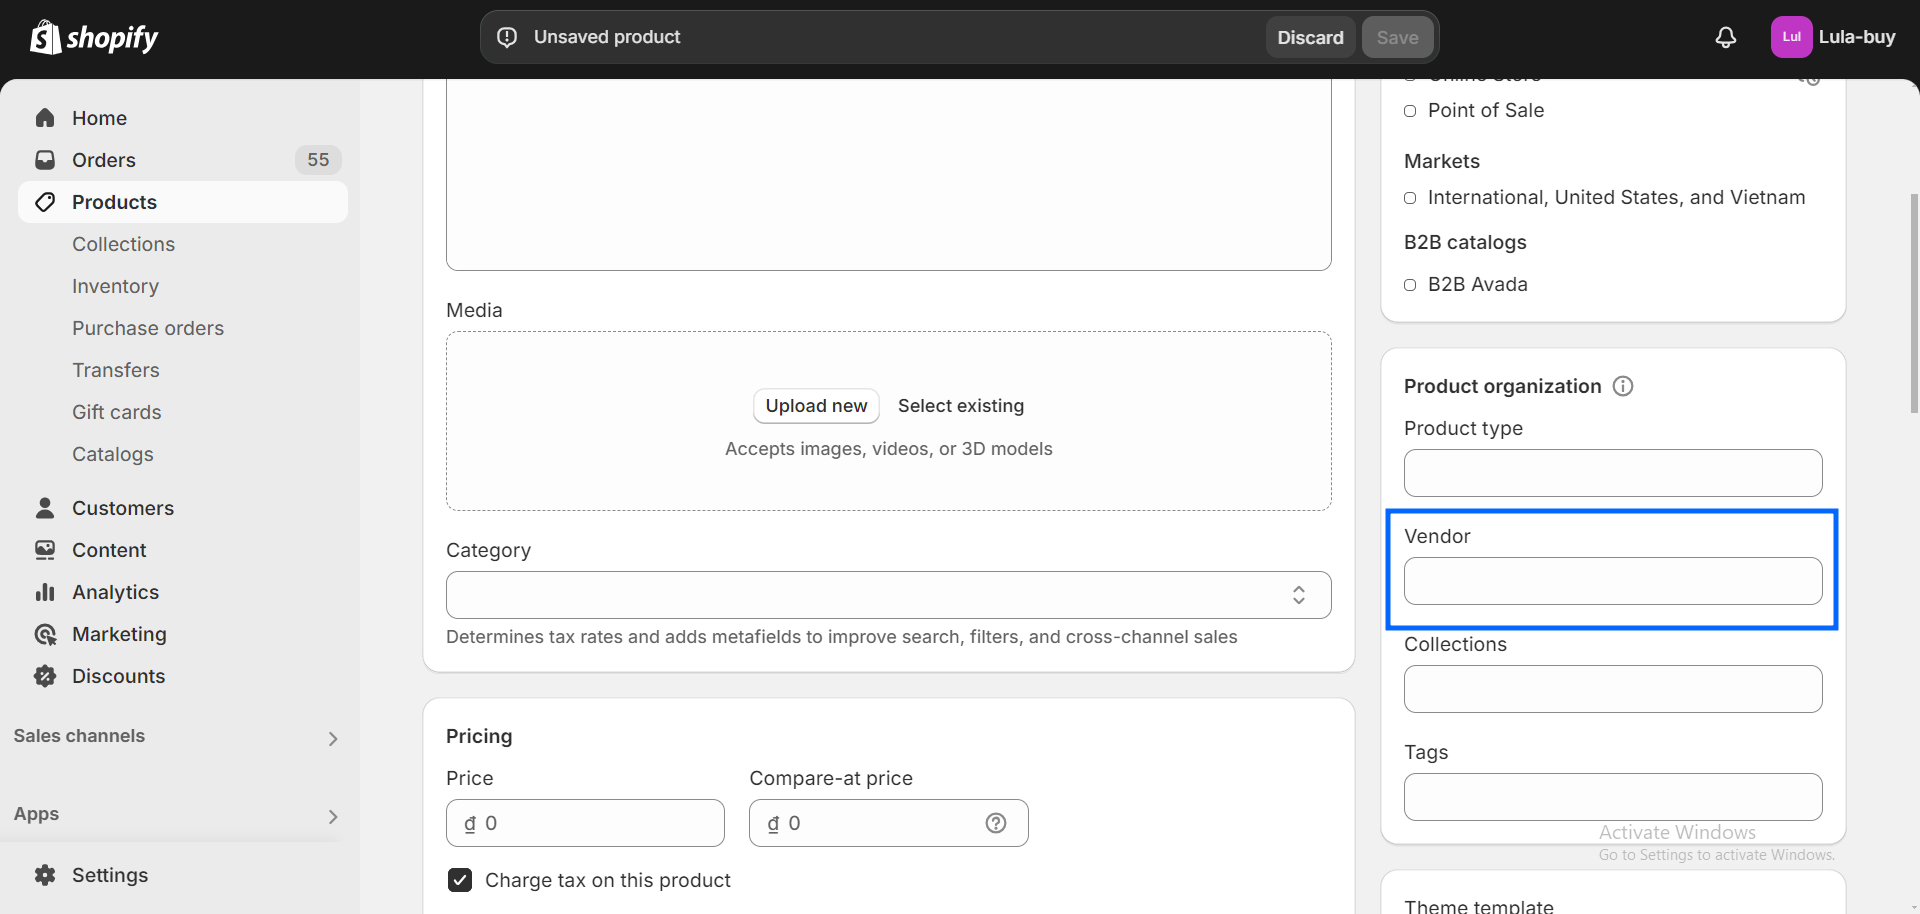
Task: Click the Settings gear icon
Action: pos(45,875)
